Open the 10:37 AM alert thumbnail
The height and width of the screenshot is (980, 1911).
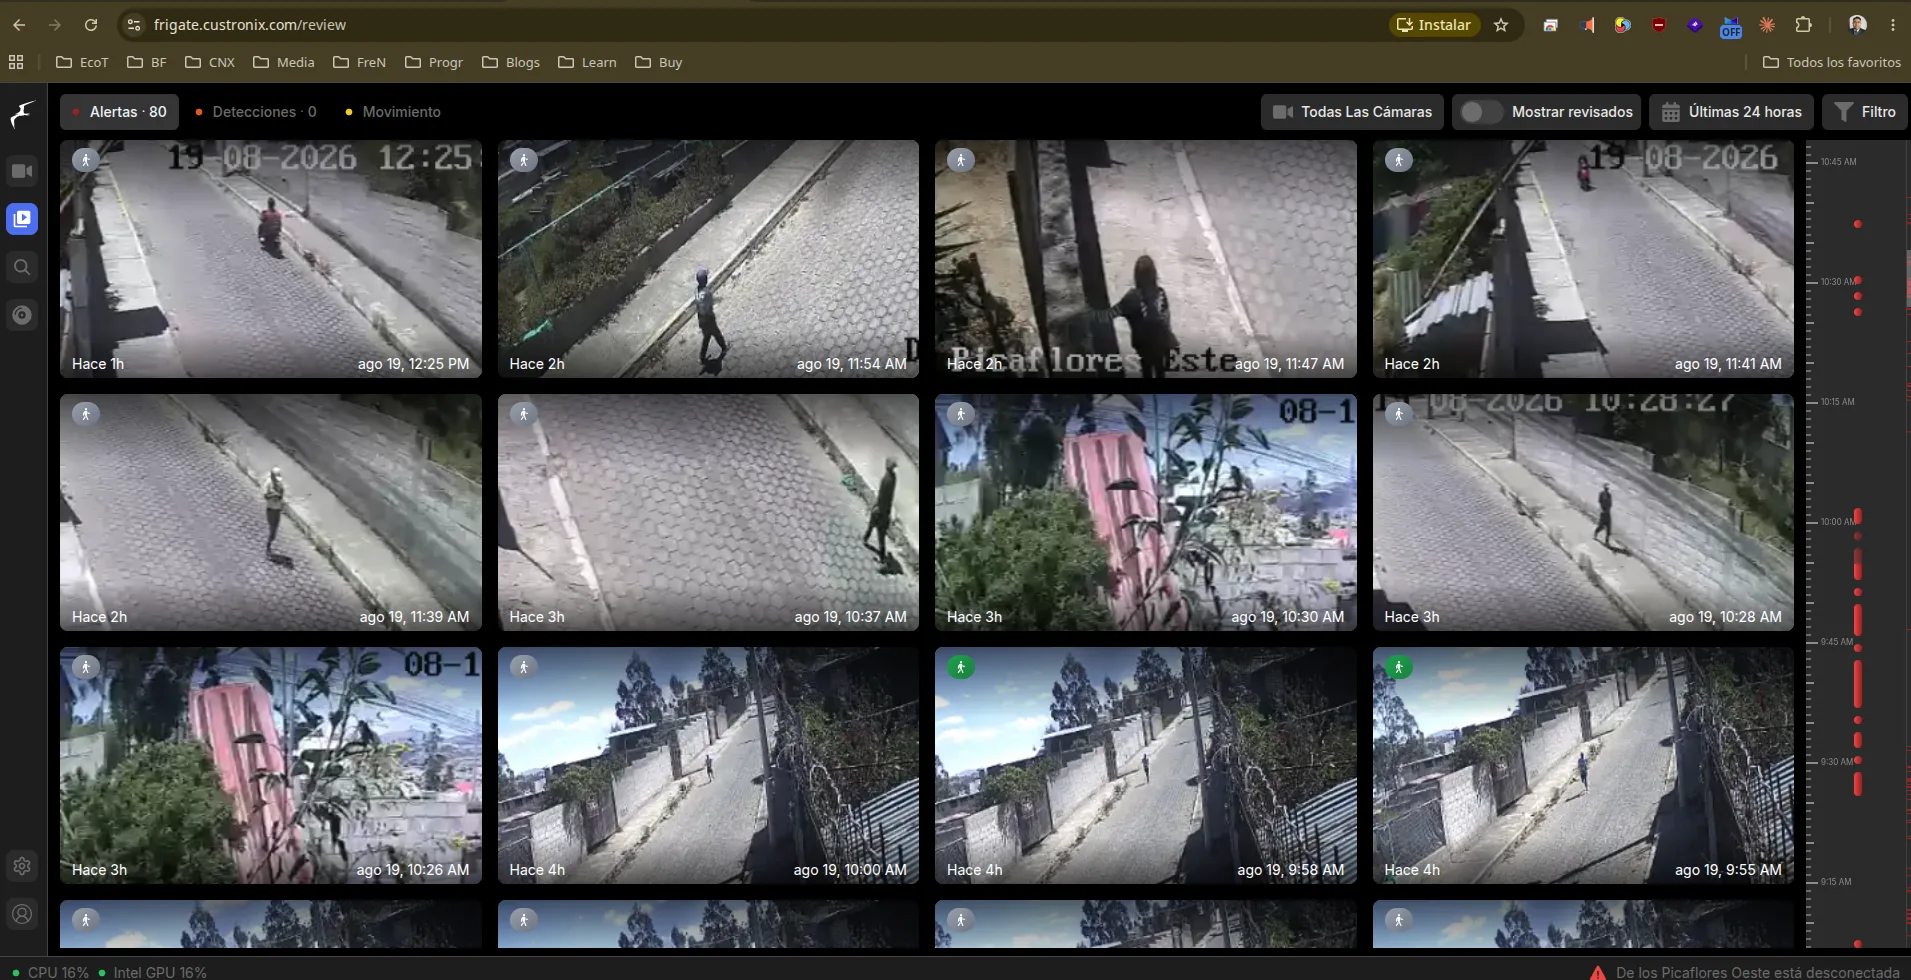pos(708,512)
